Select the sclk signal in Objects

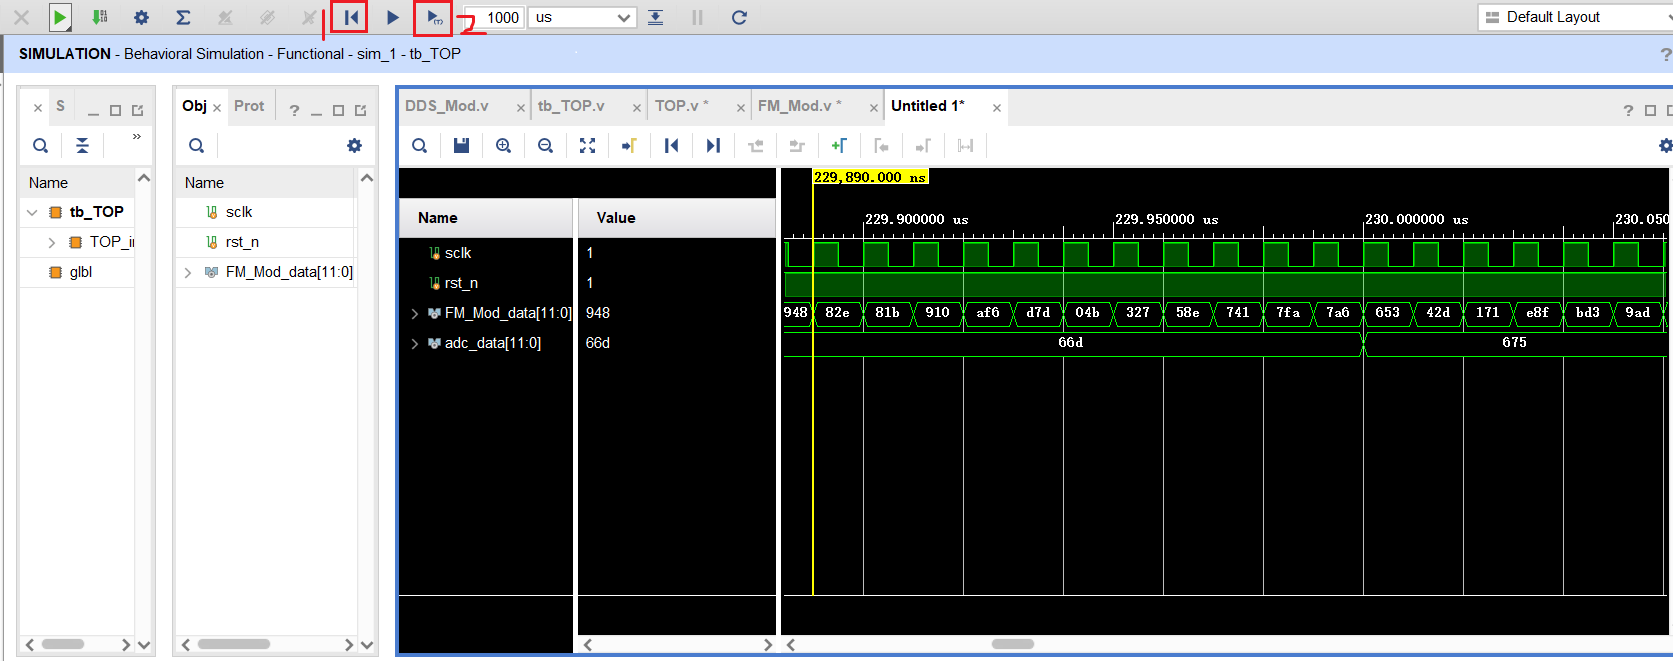[239, 212]
